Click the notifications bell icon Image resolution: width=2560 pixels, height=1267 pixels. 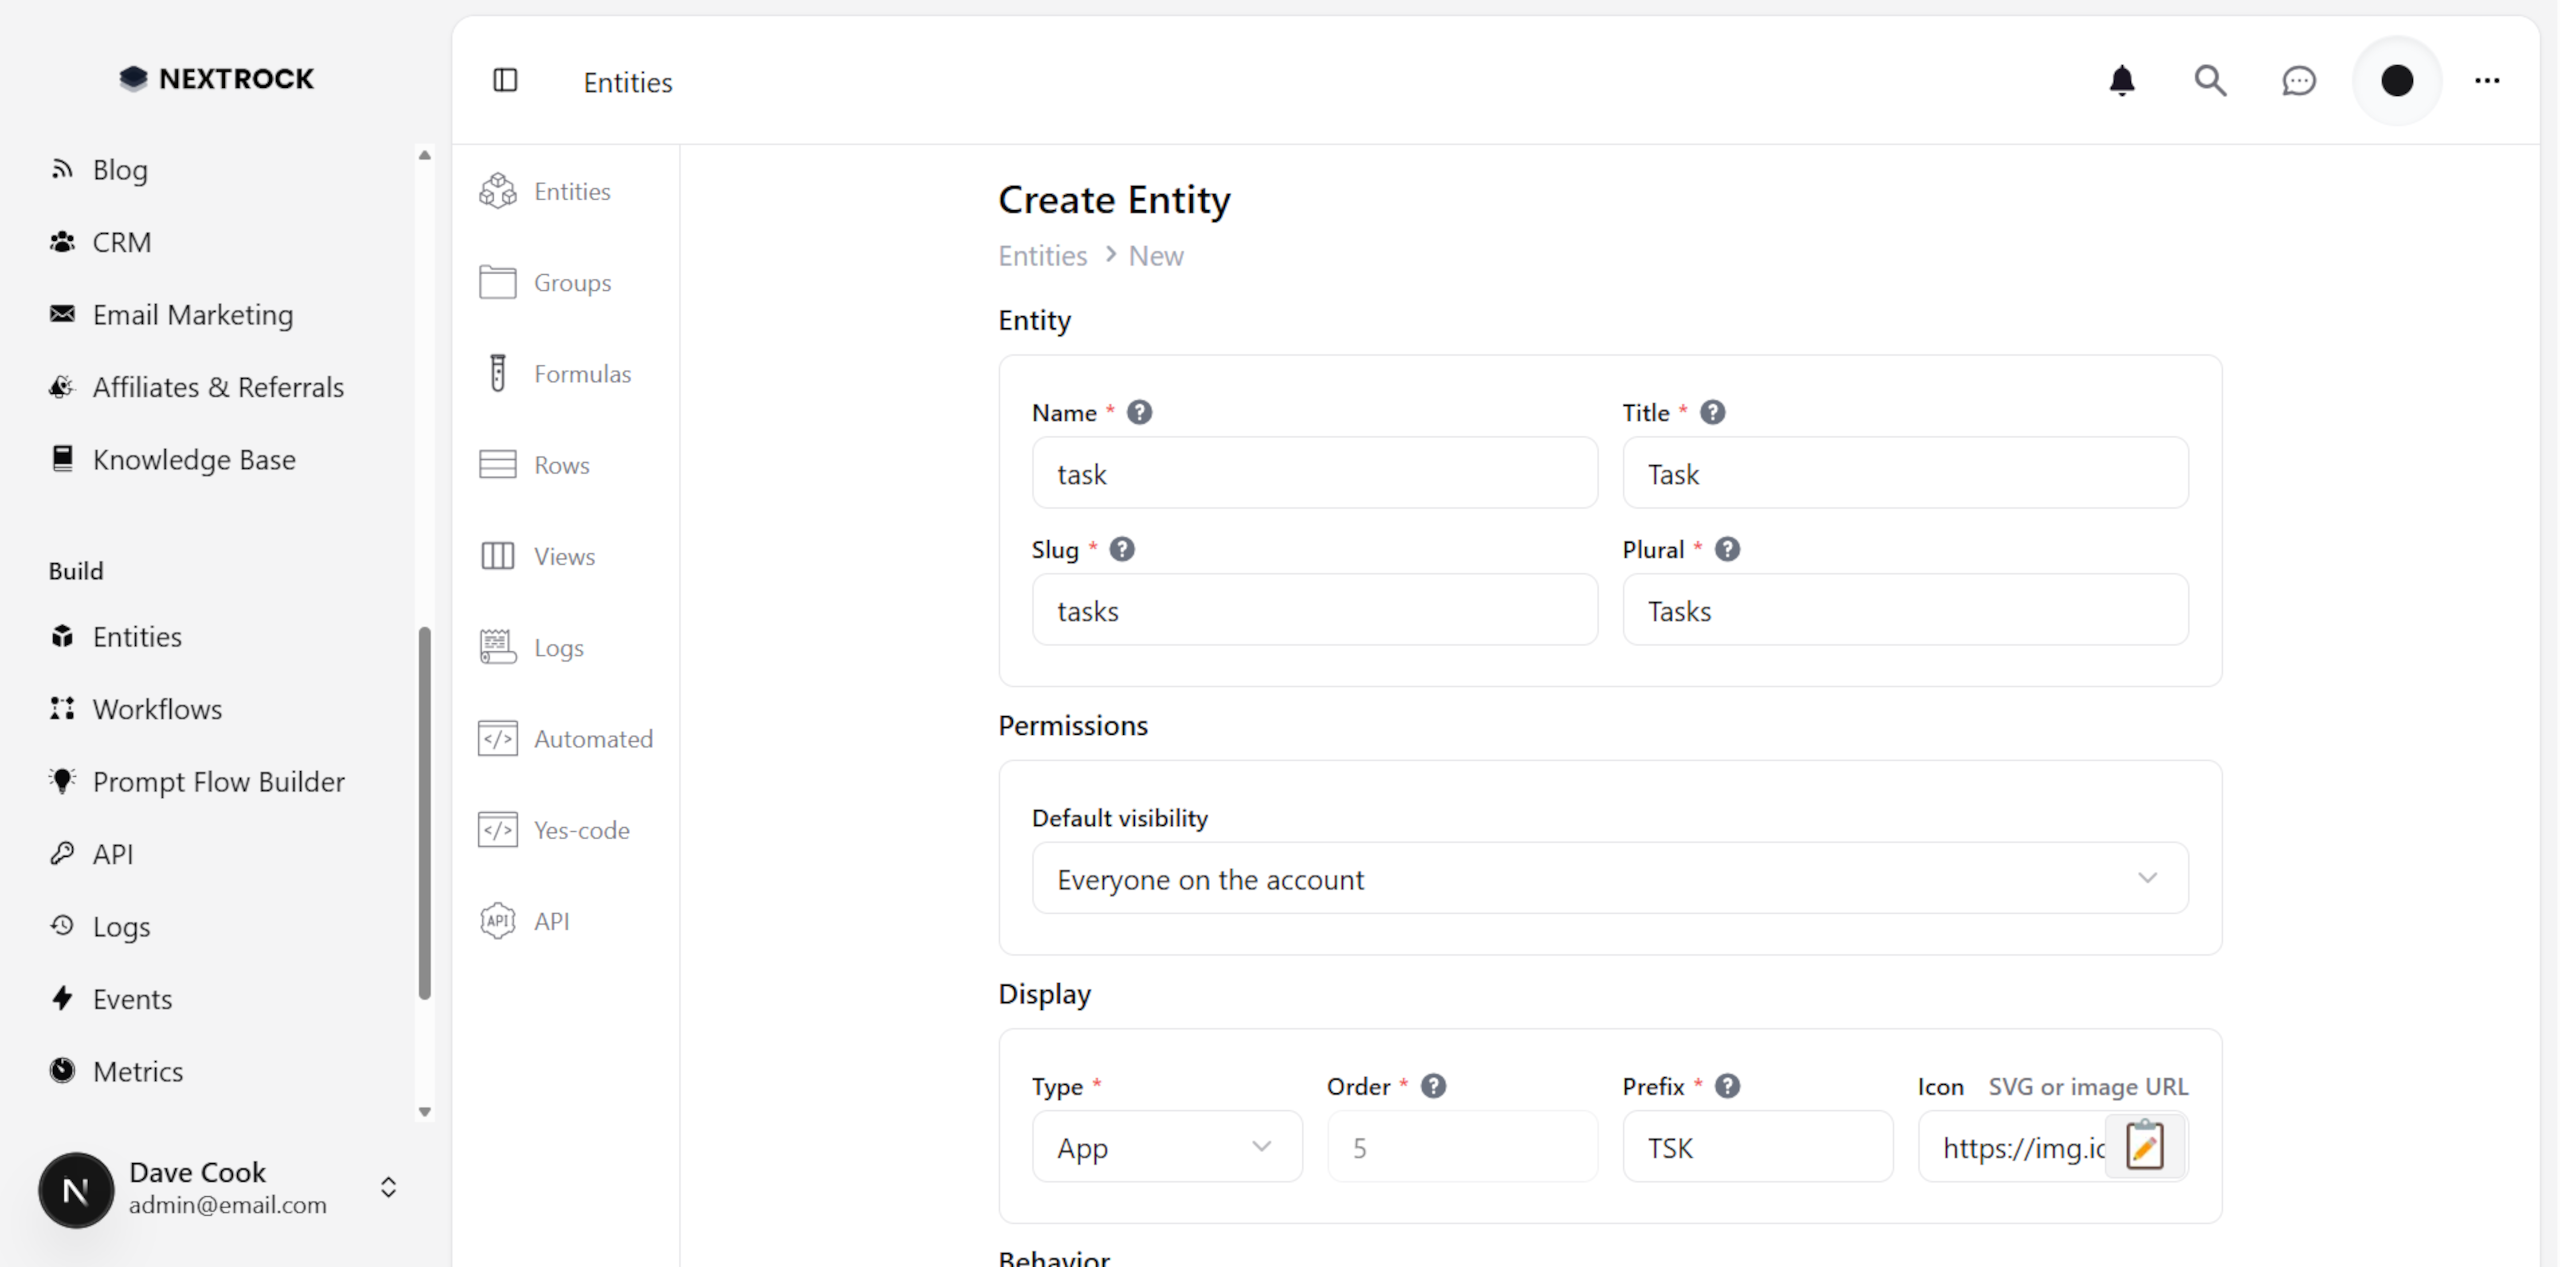(2121, 81)
